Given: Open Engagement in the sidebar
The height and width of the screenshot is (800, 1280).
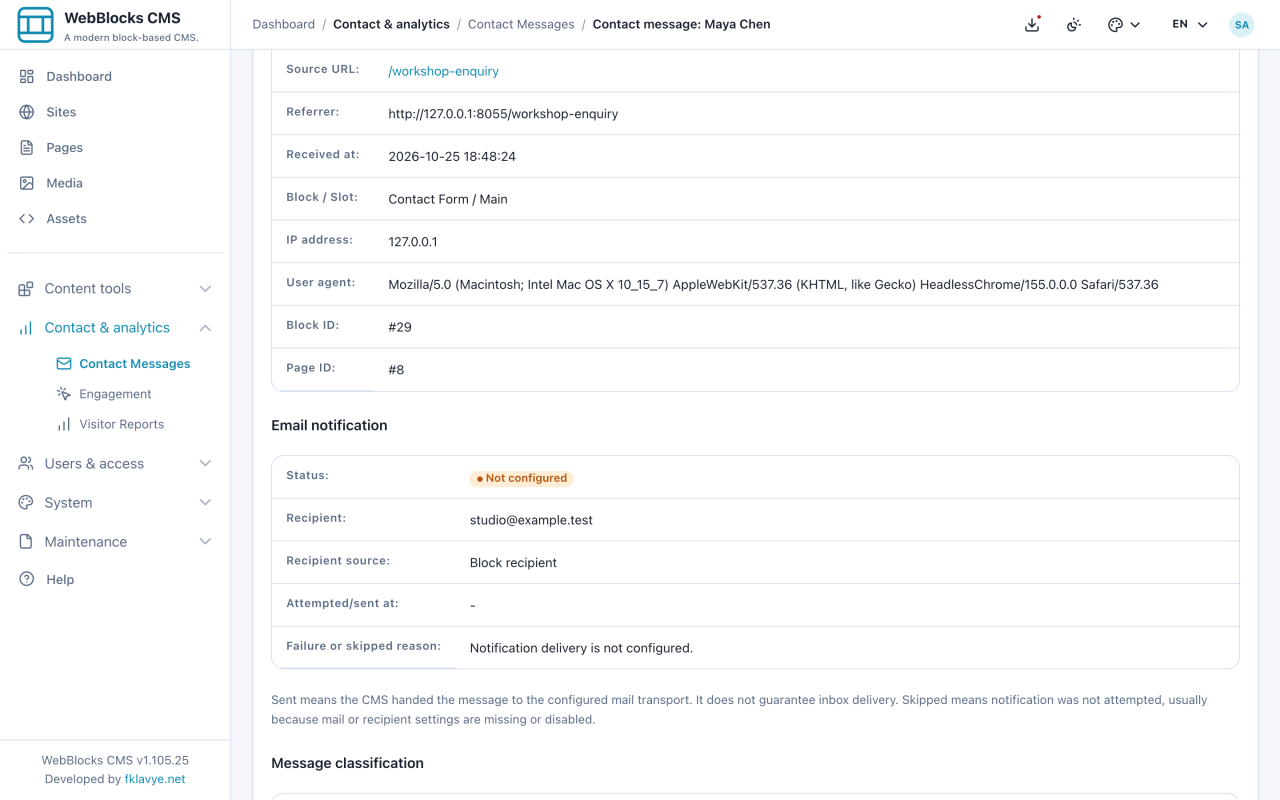Looking at the screenshot, I should click(x=115, y=394).
